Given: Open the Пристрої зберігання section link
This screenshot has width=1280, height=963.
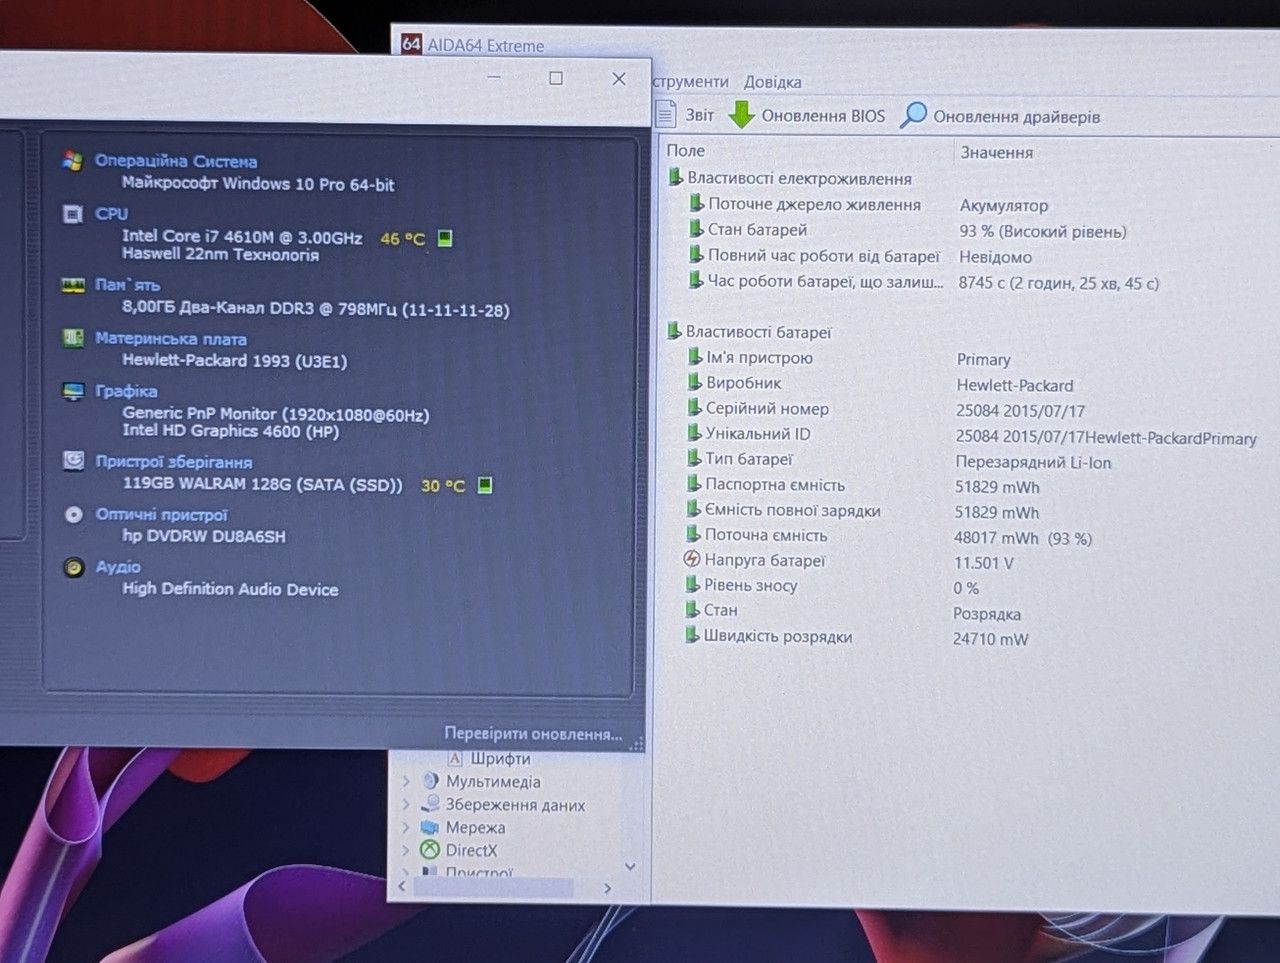Looking at the screenshot, I should pyautogui.click(x=174, y=462).
